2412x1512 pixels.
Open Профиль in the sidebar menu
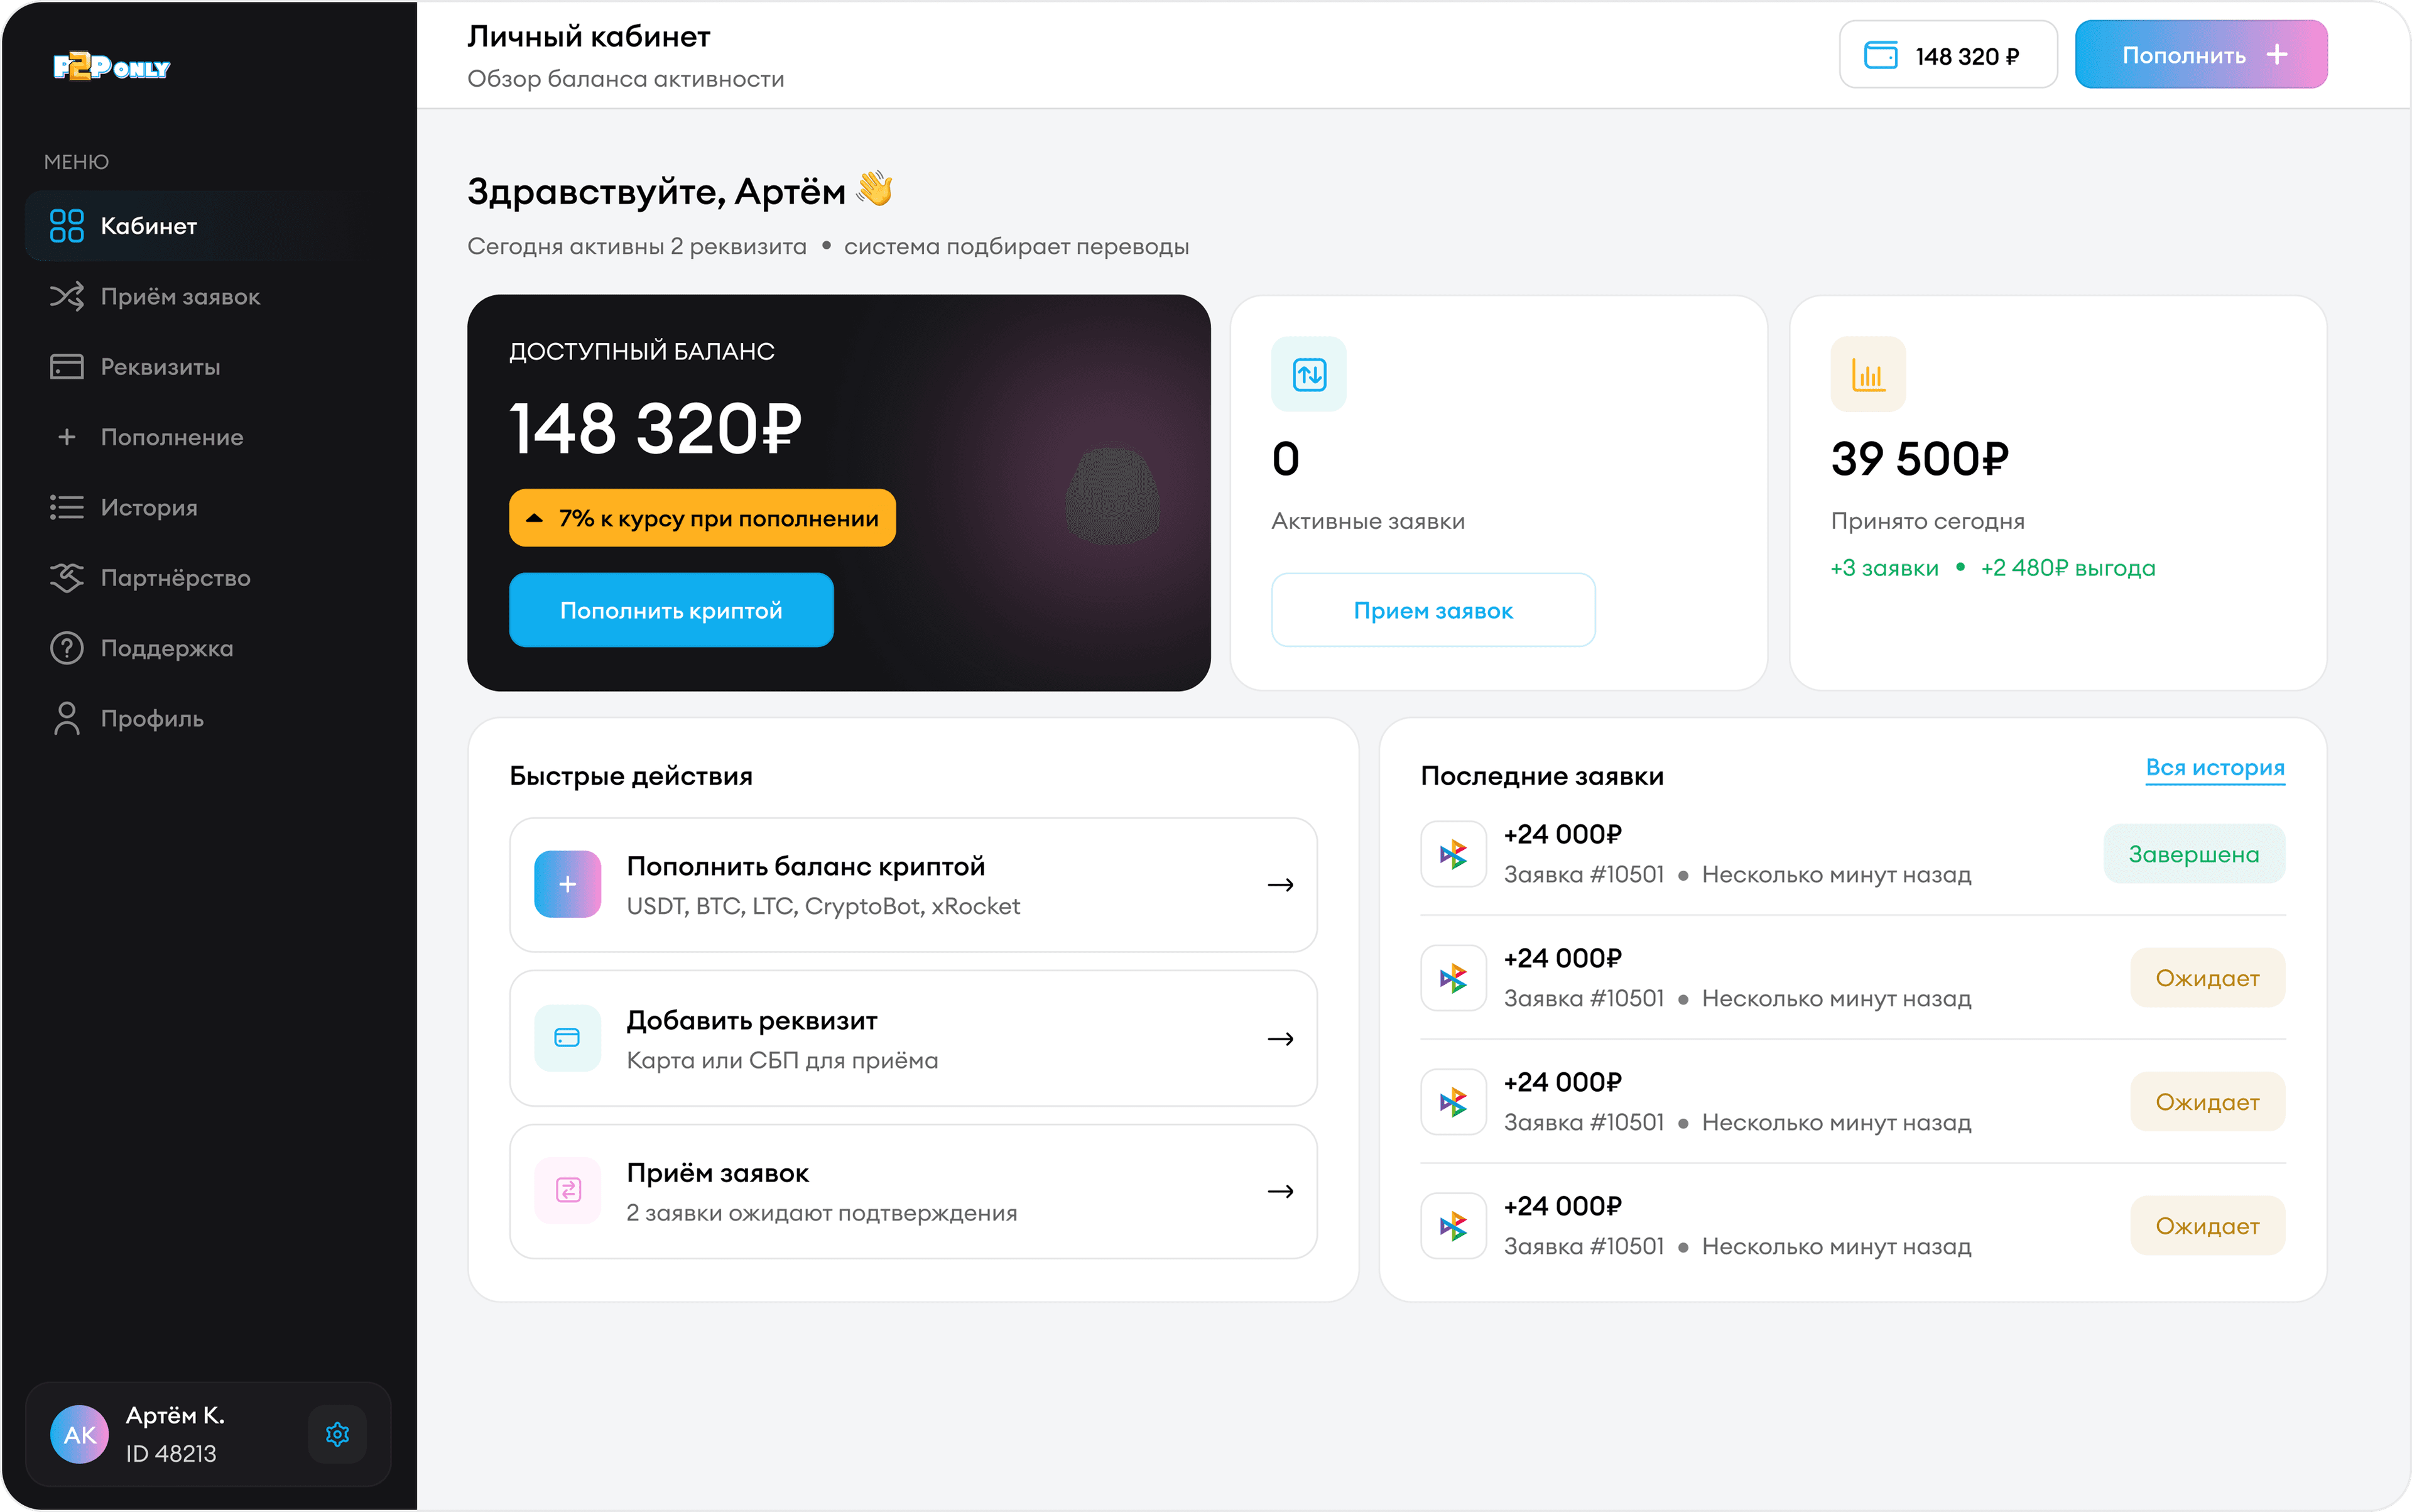pos(208,718)
